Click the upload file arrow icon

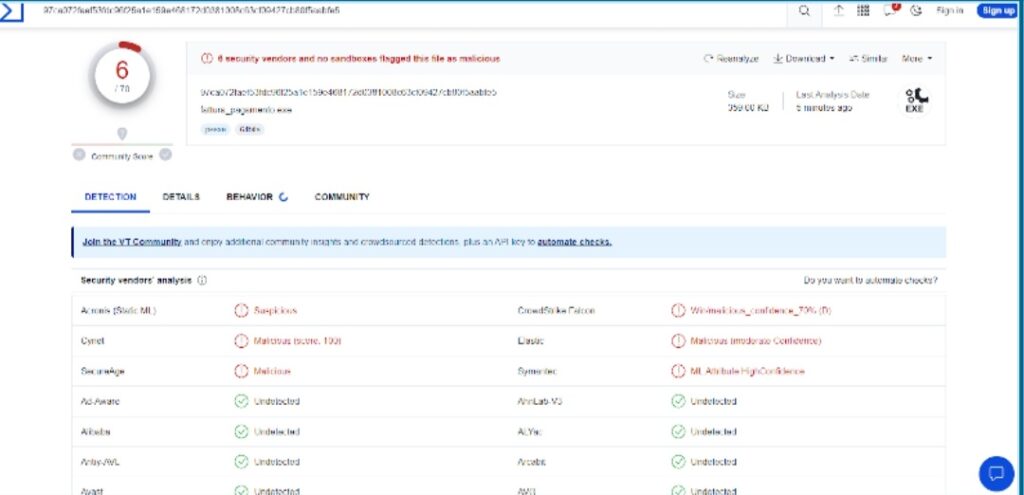click(x=838, y=11)
